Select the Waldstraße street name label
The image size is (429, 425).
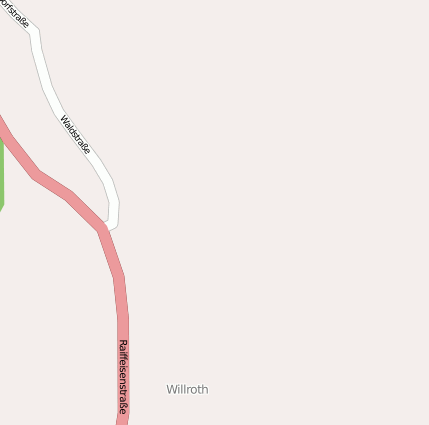point(75,135)
